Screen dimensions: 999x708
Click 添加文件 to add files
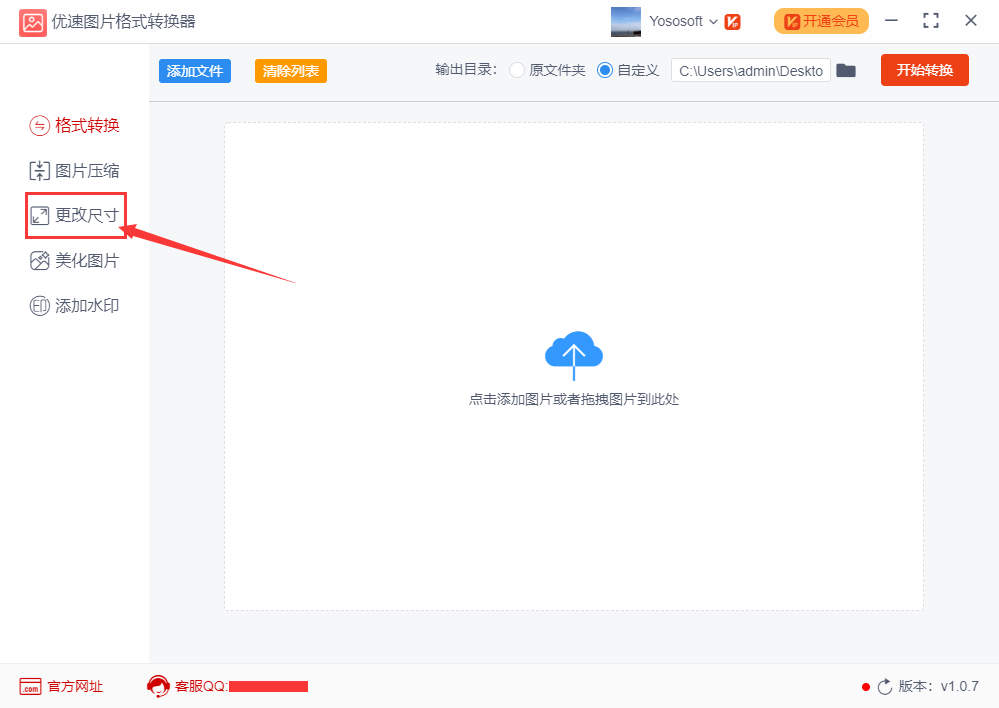[194, 70]
